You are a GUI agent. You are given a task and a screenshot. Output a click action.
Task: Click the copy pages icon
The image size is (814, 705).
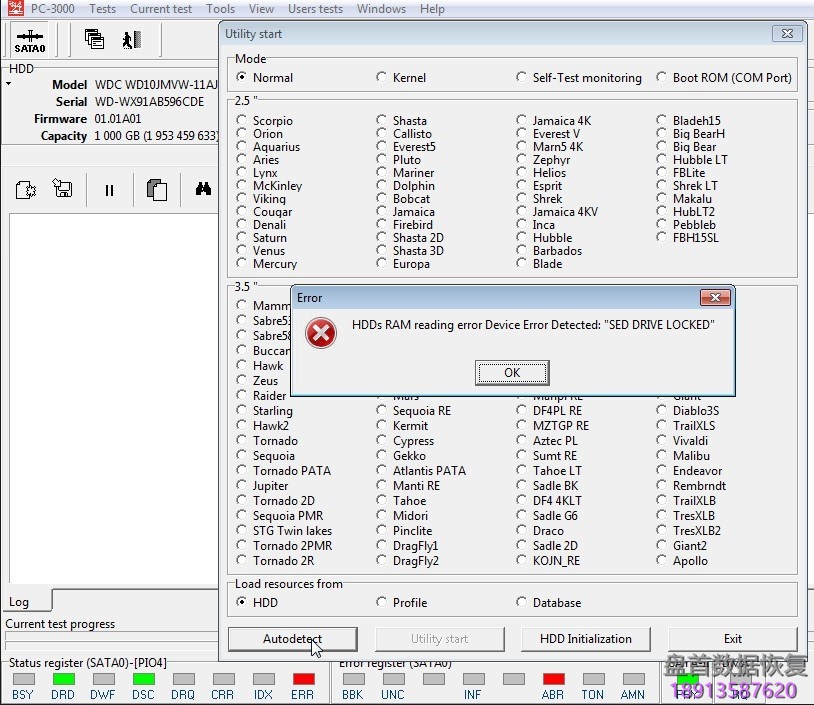156,189
